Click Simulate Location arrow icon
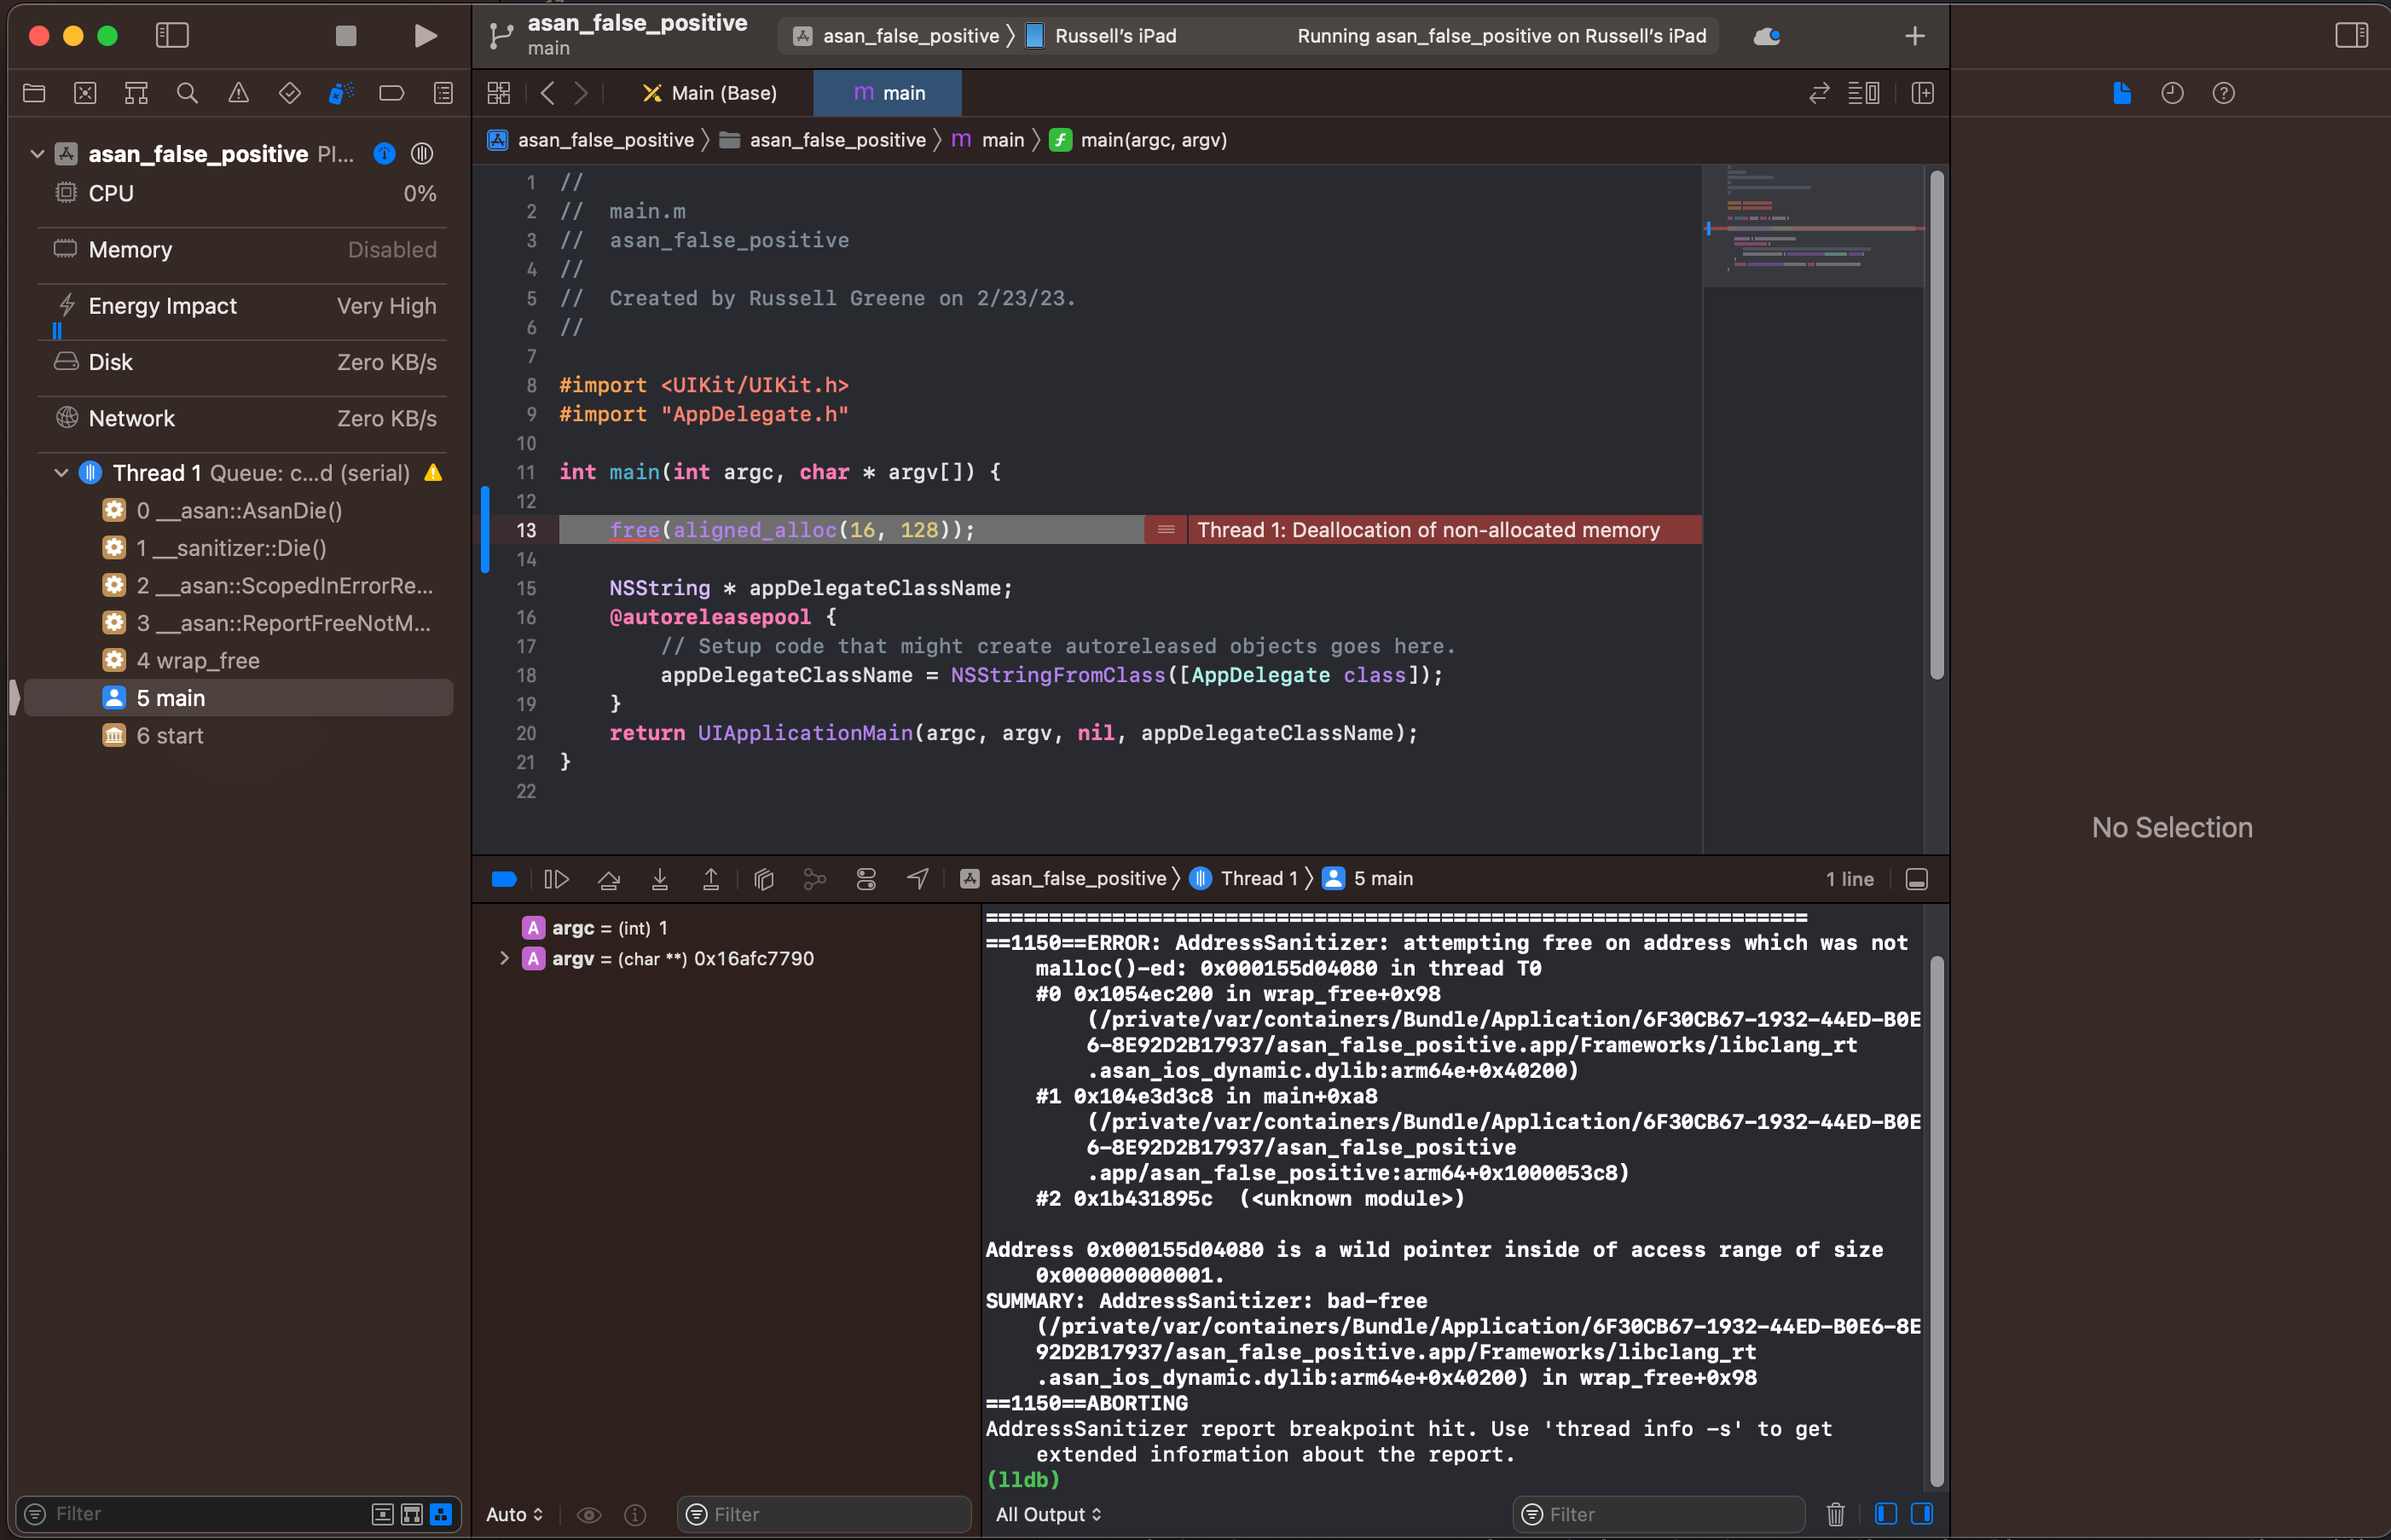Screen dimensions: 2391x1540 tap(917, 879)
